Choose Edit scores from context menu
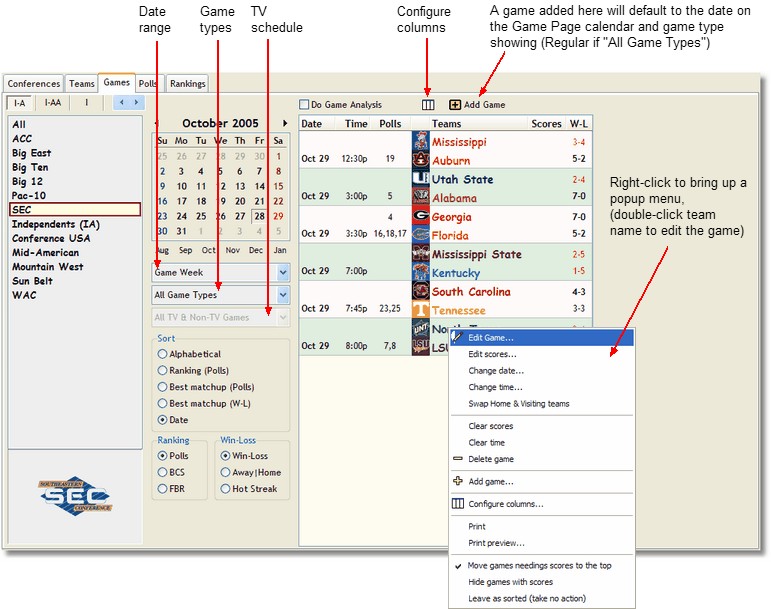Screen dimensions: 771x609 [x=542, y=354]
